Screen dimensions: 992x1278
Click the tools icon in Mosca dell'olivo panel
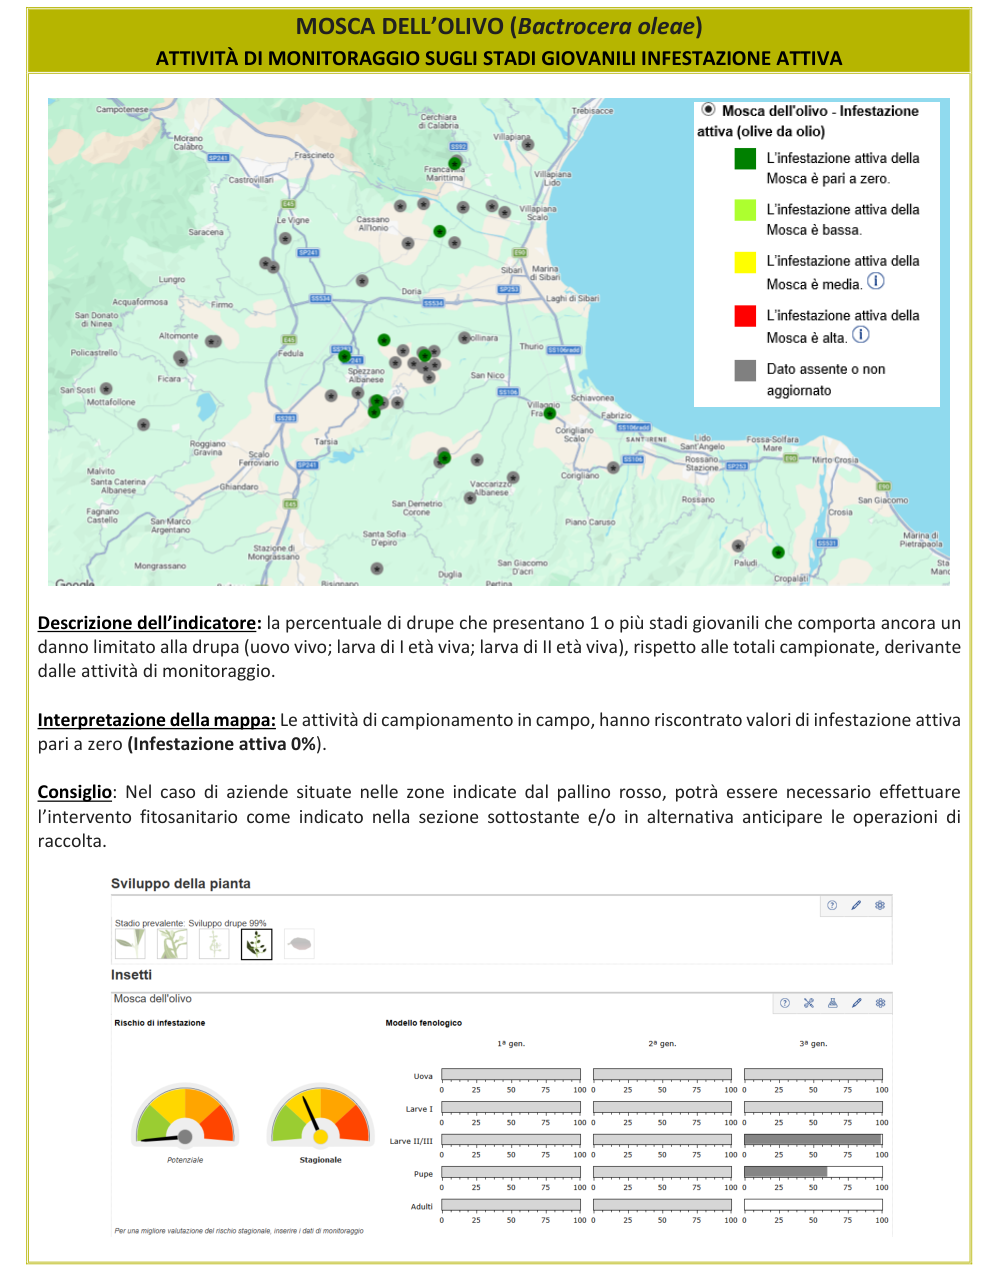(809, 1003)
